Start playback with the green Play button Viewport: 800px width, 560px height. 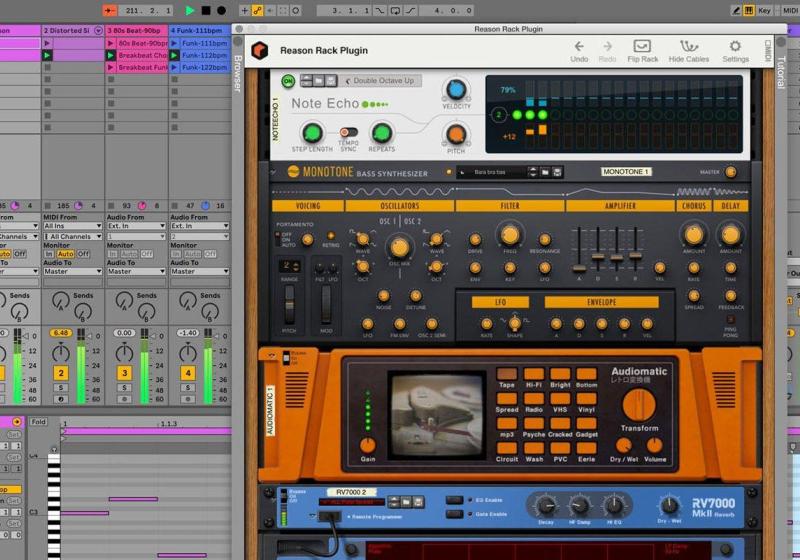pyautogui.click(x=190, y=10)
